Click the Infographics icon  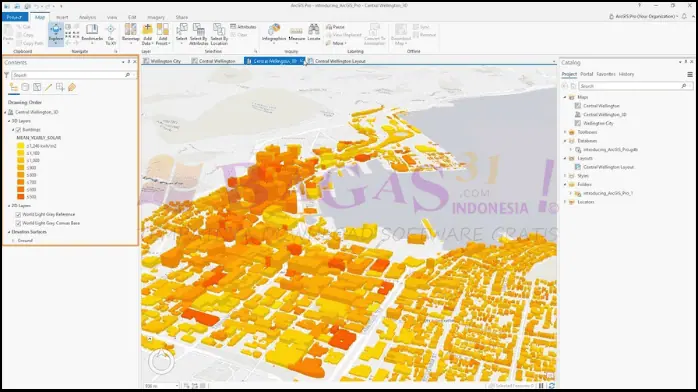pos(274,33)
